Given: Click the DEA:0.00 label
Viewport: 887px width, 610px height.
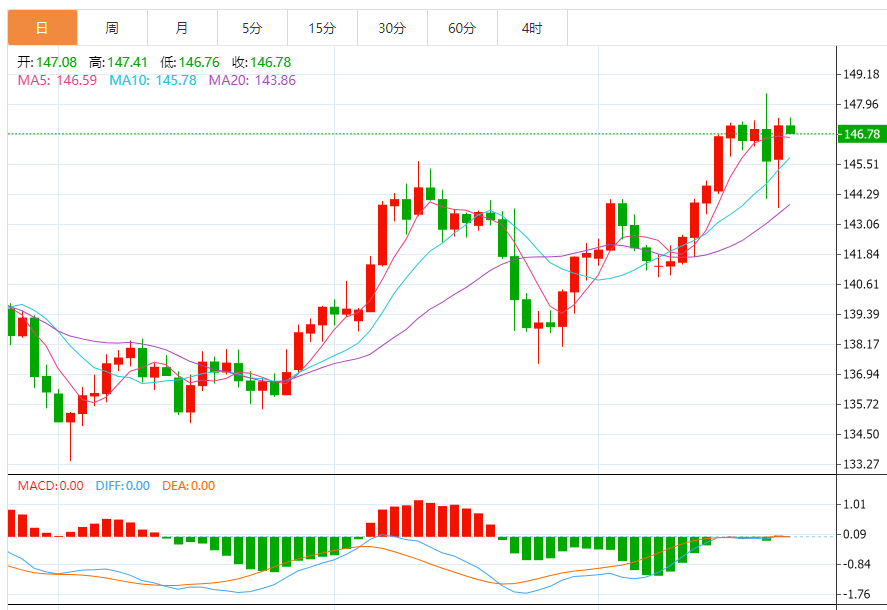Looking at the screenshot, I should 188,486.
